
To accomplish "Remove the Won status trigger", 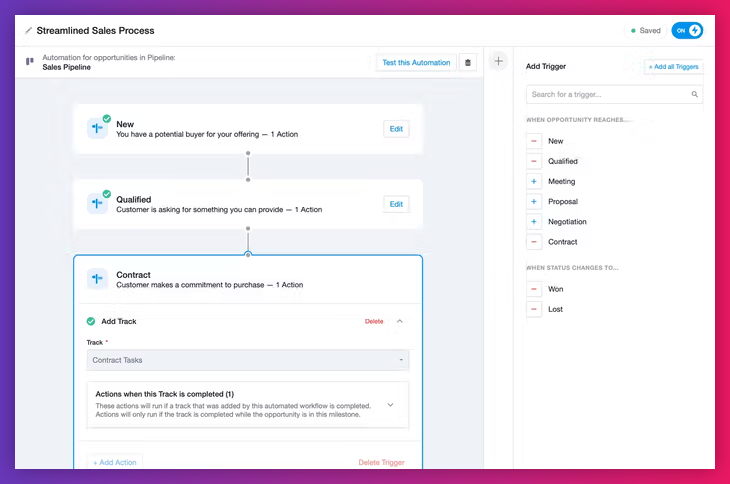I will tap(534, 289).
